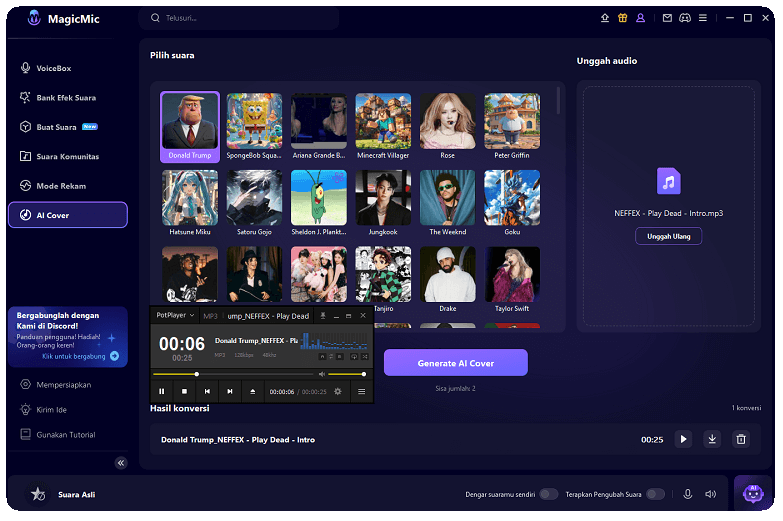Screen dimensions: 783x521
Task: Pin PotPlayer window on top
Action: (x=323, y=316)
